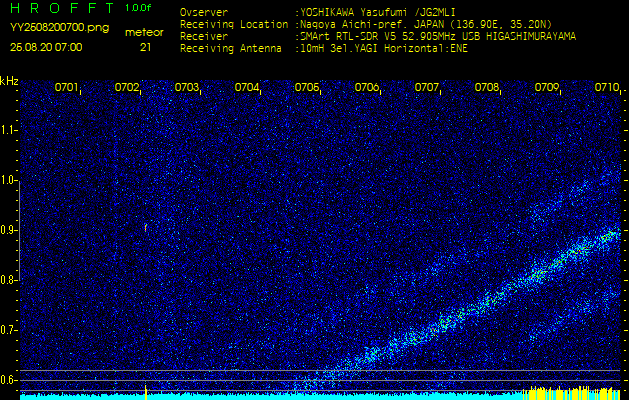Click the 0.9 frequency axis label
Image resolution: width=629 pixels, height=400 pixels.
coord(8,230)
